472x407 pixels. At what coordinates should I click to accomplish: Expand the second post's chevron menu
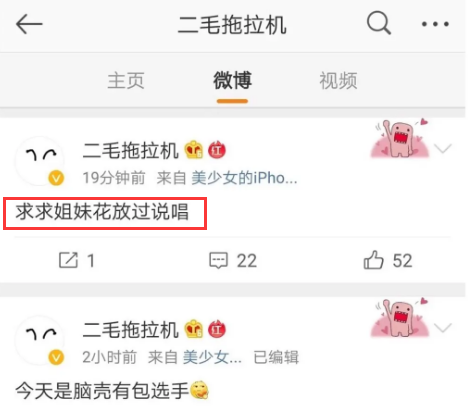coord(443,327)
